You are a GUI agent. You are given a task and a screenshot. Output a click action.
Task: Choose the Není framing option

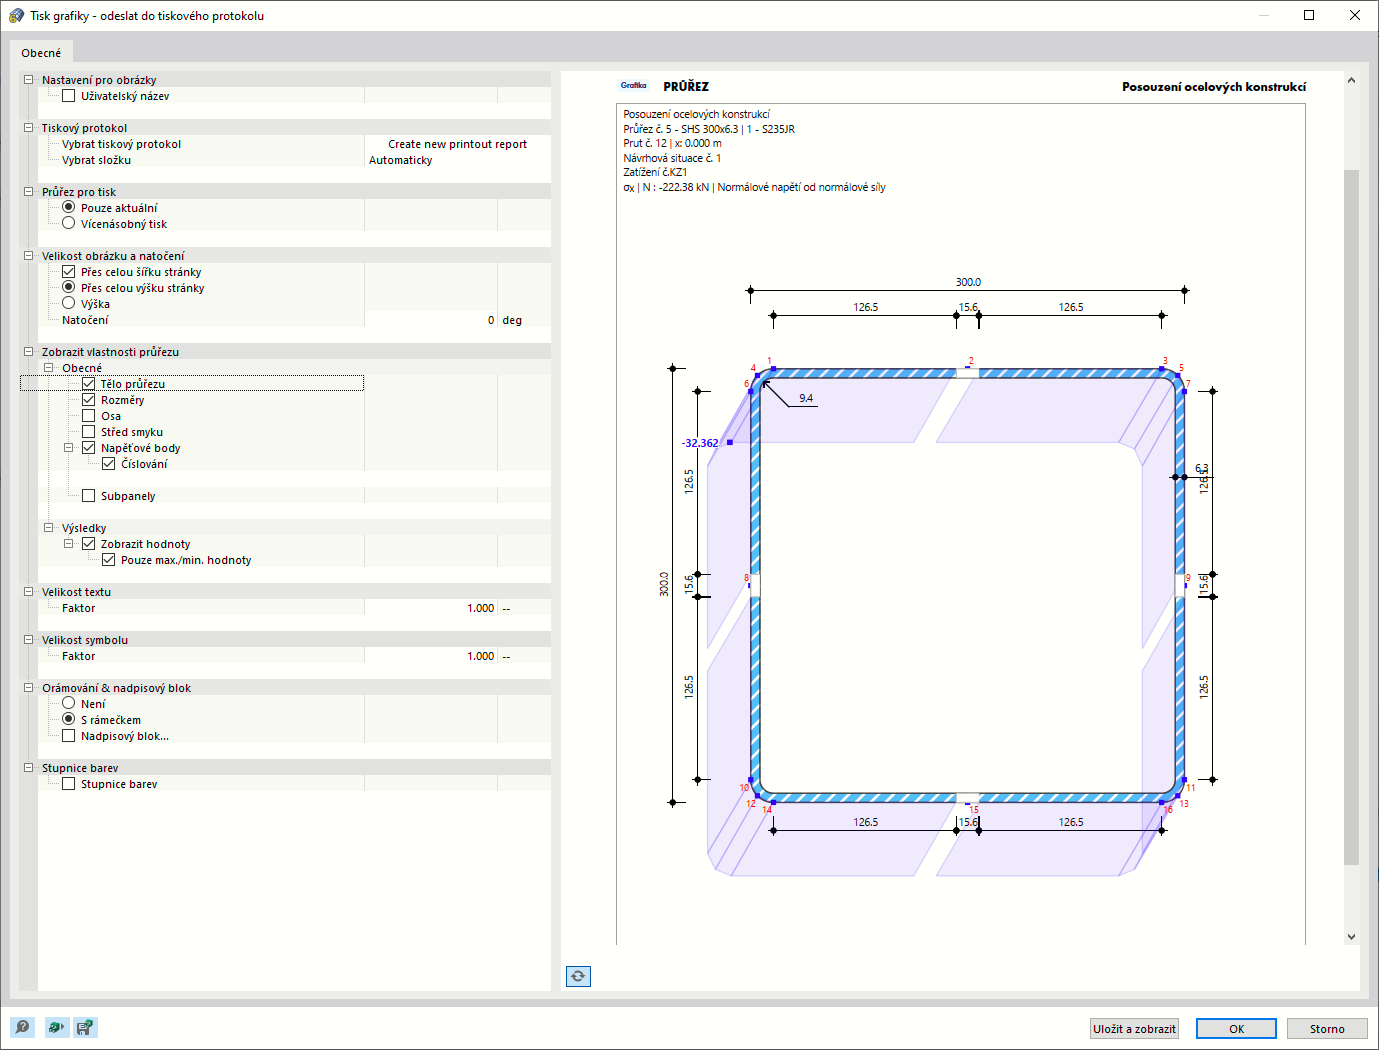[x=69, y=703]
